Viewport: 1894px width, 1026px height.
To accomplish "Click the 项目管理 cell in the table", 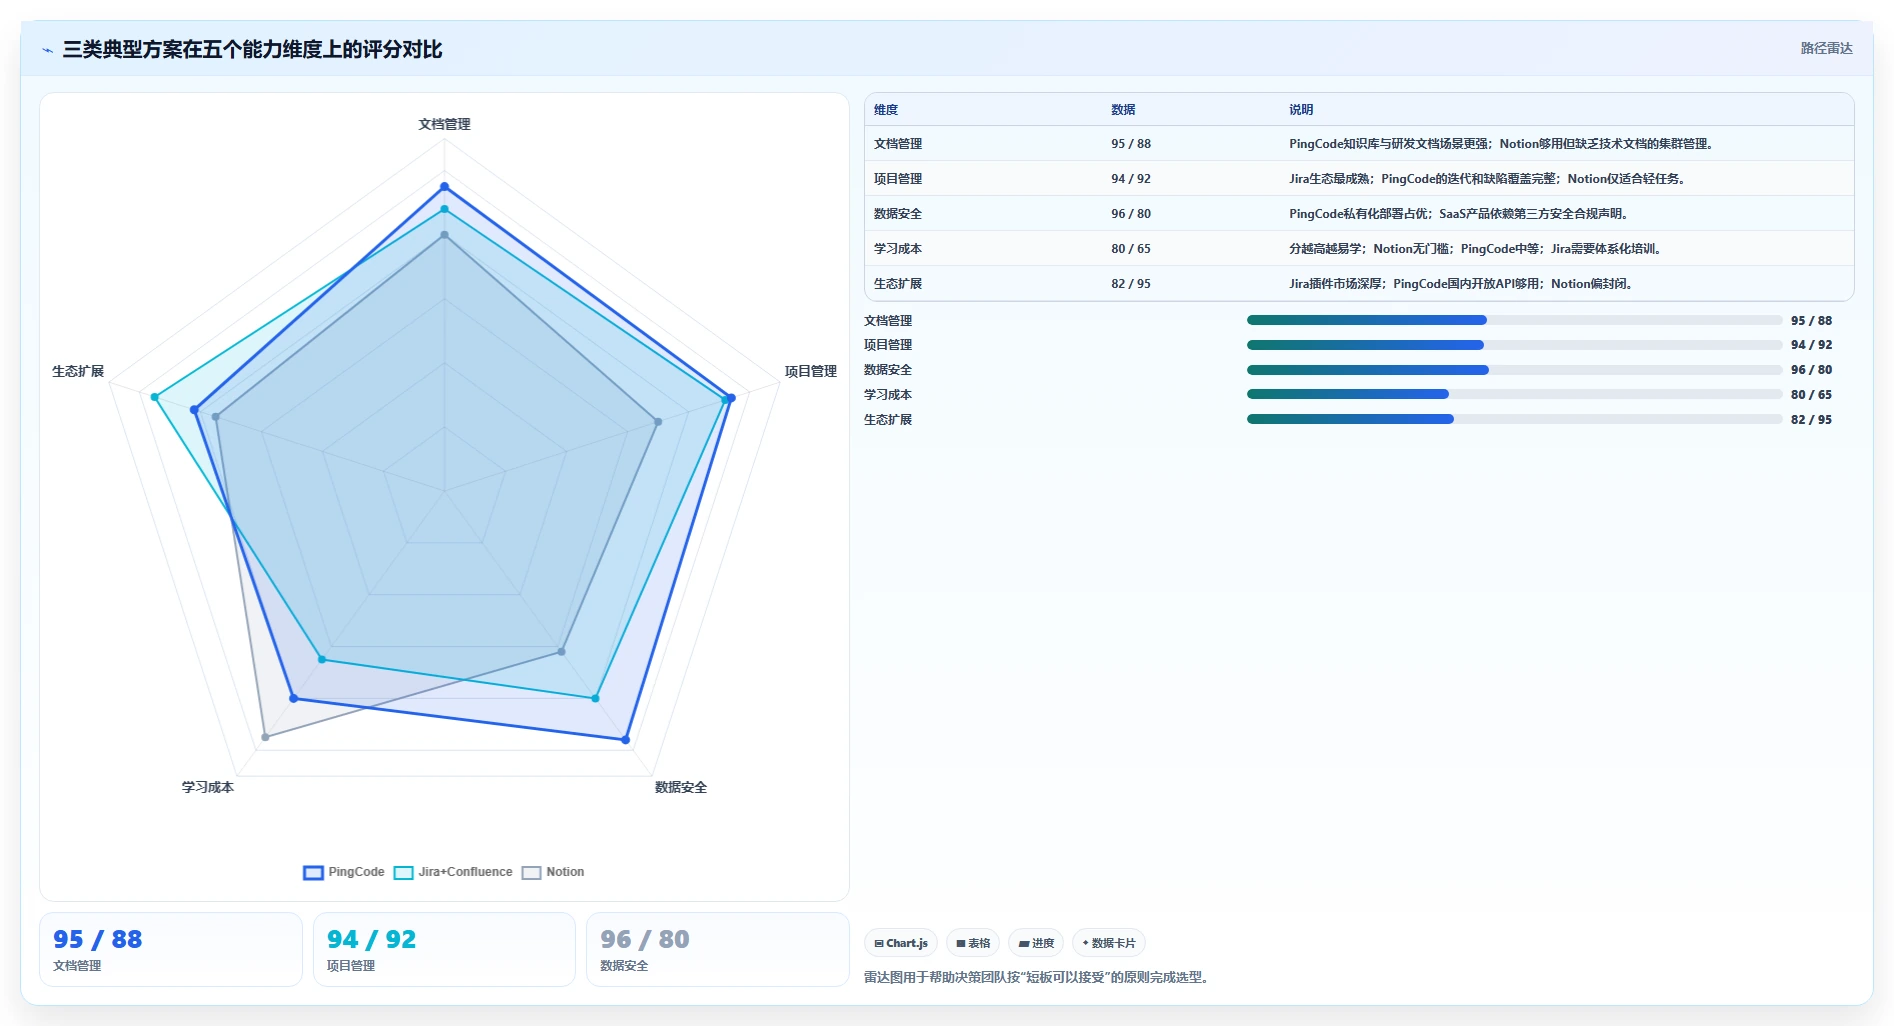I will point(898,179).
